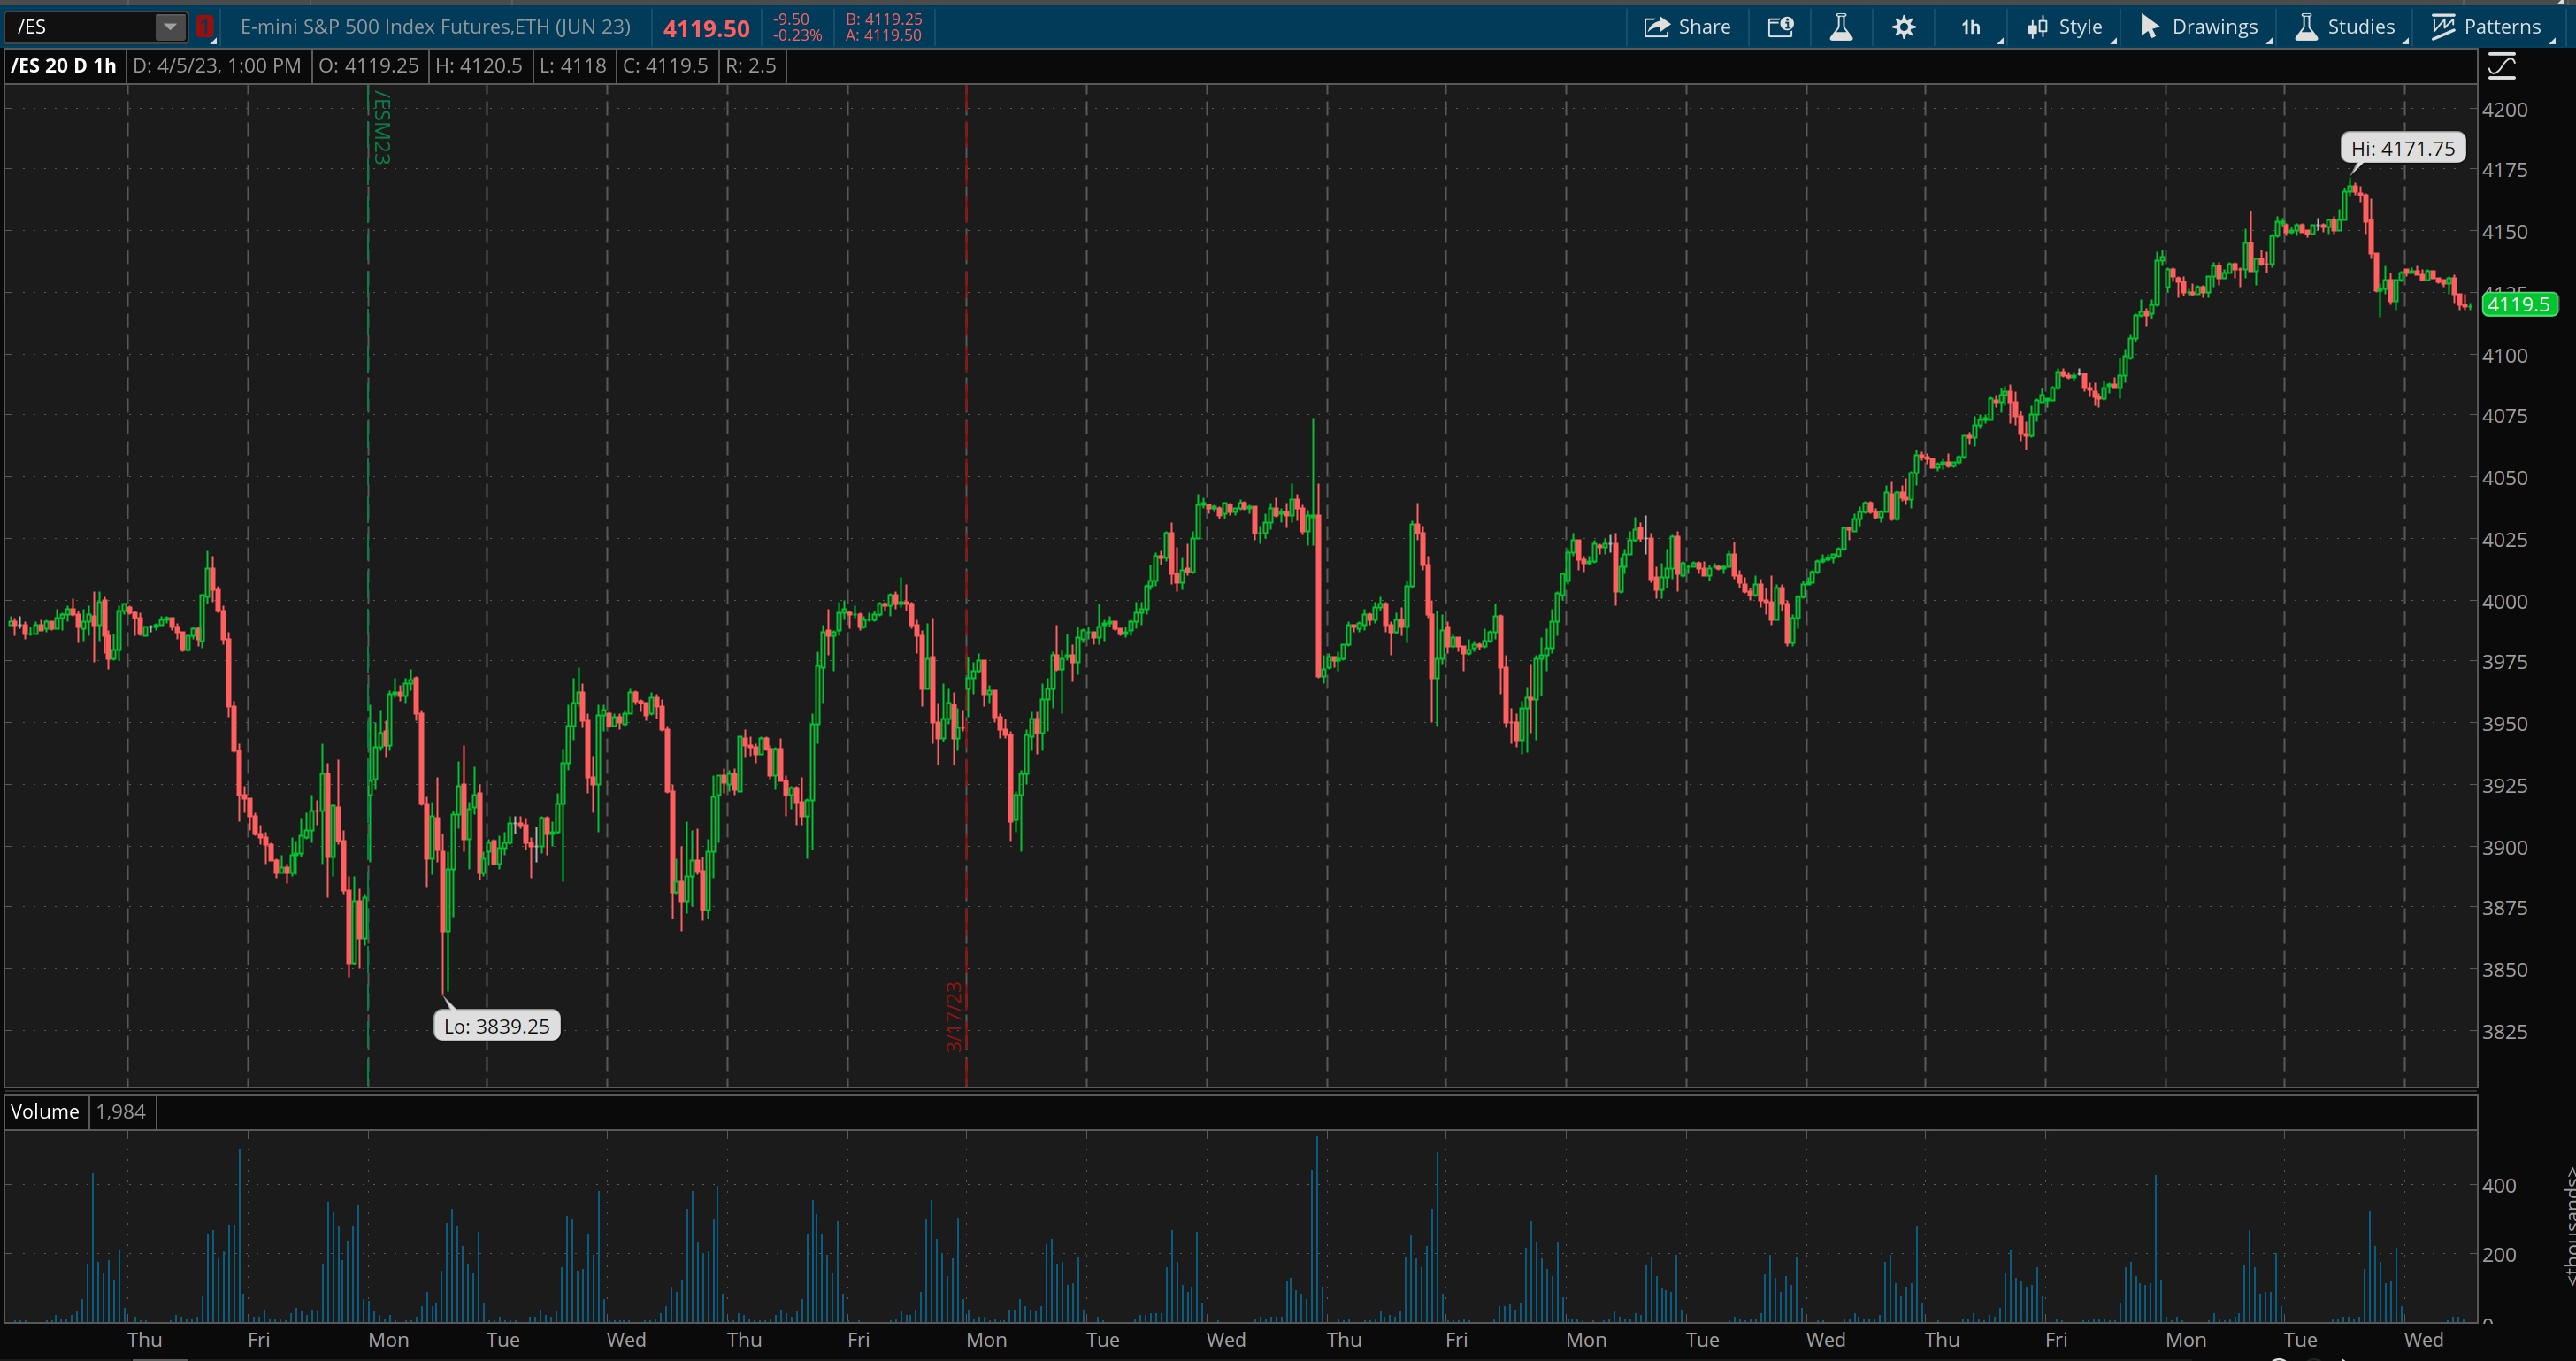Open chart settings gear icon

pyautogui.click(x=1904, y=27)
